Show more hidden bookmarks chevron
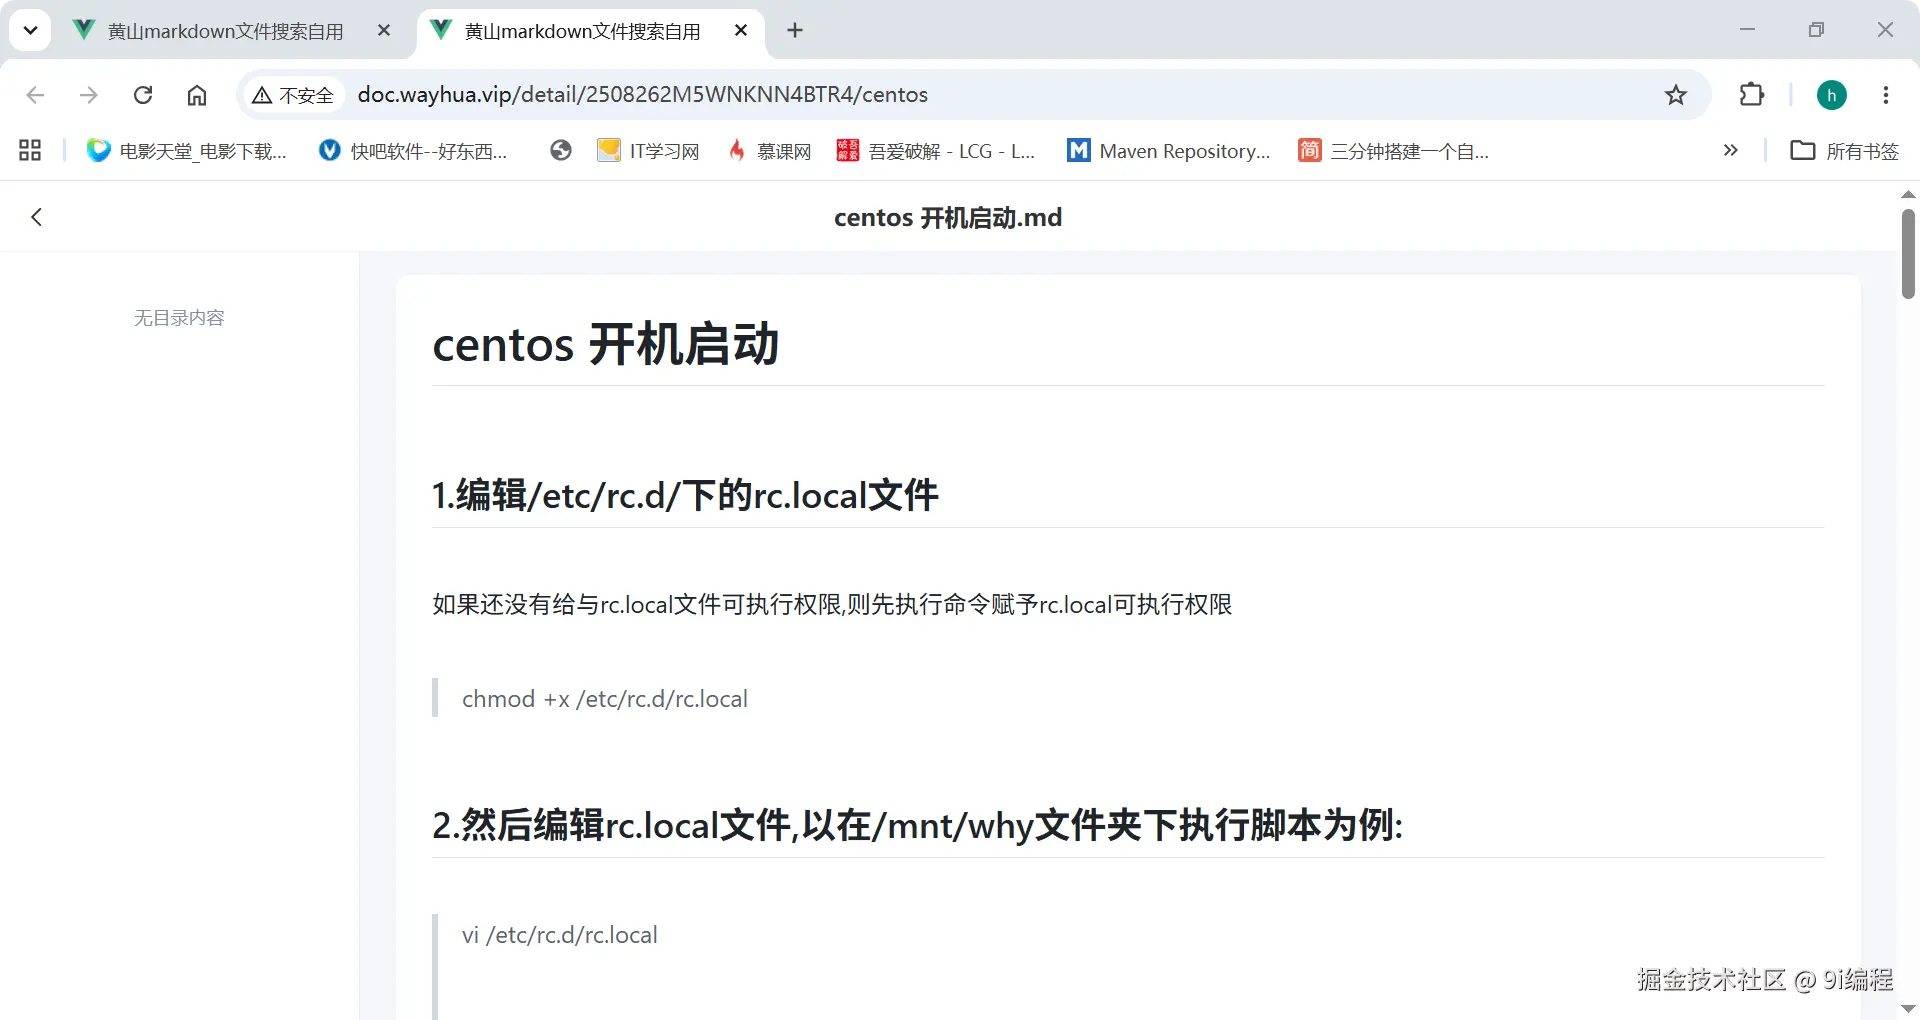The width and height of the screenshot is (1920, 1020). (1731, 151)
